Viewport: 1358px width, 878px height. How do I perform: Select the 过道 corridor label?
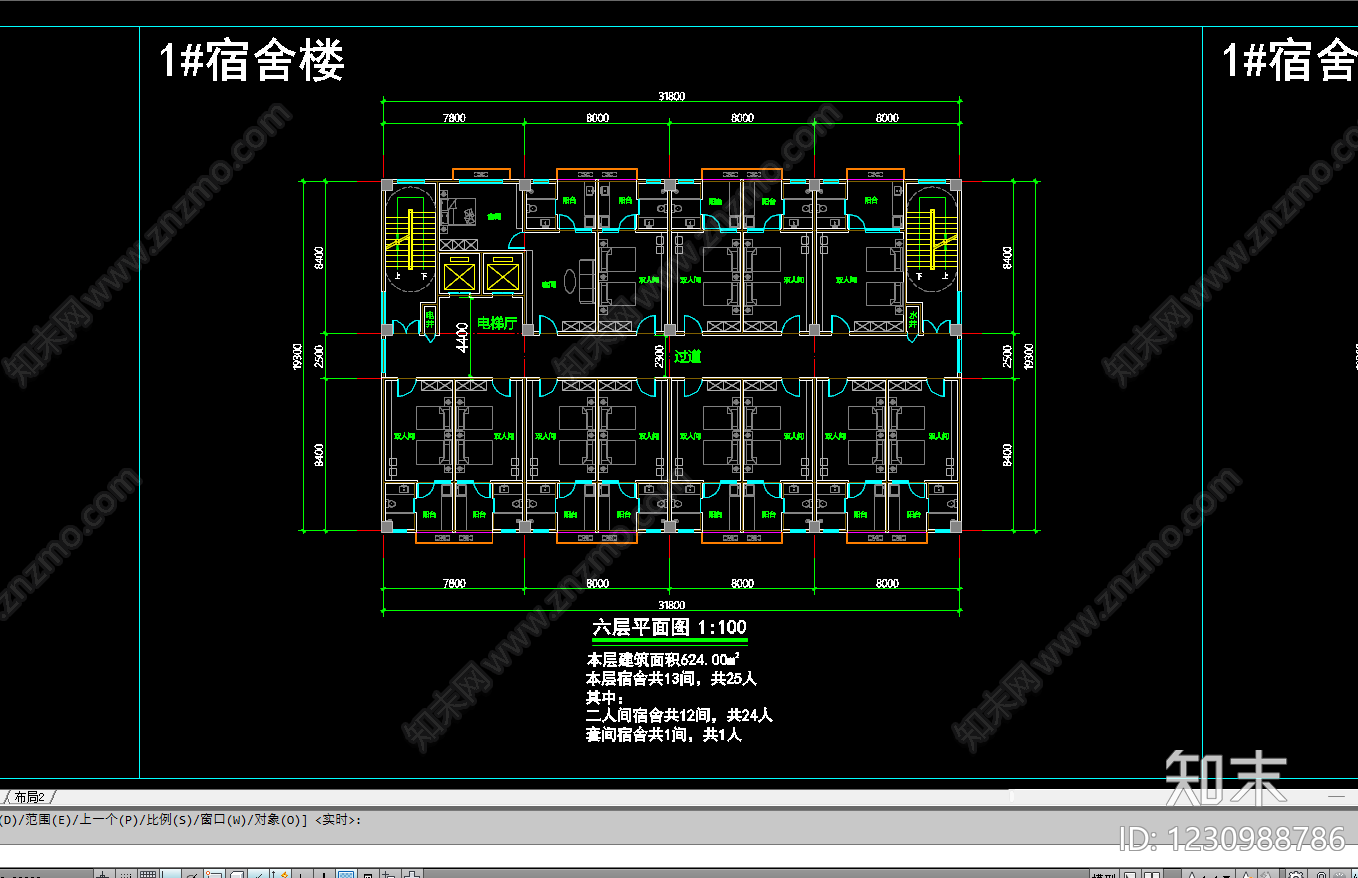(x=687, y=356)
